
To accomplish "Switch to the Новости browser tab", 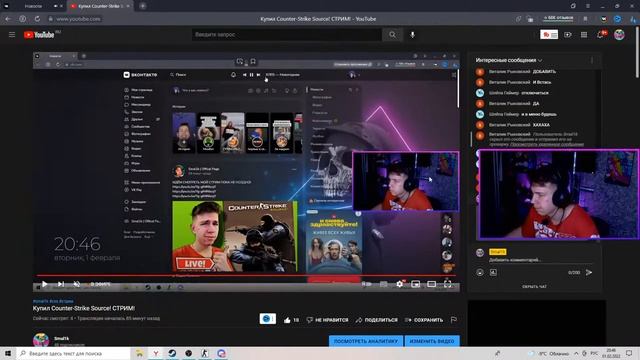I will [33, 6].
